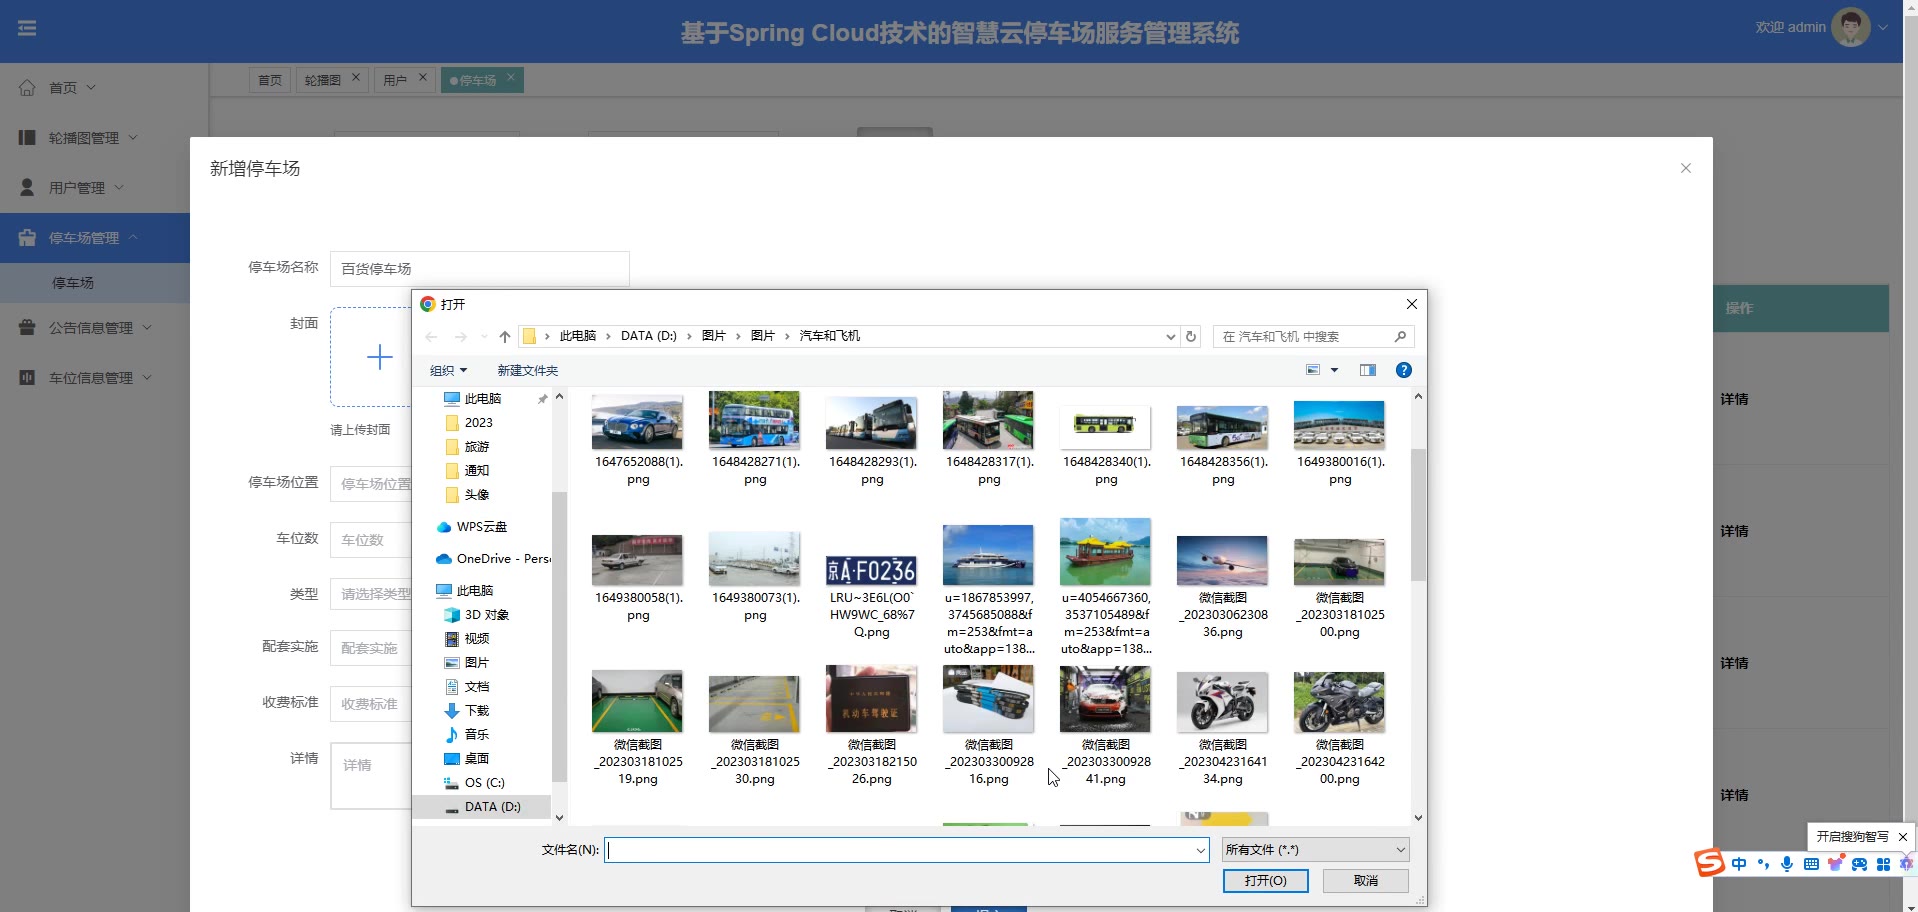Close the 轮播图 tab
This screenshot has width=1918, height=912.
click(355, 77)
